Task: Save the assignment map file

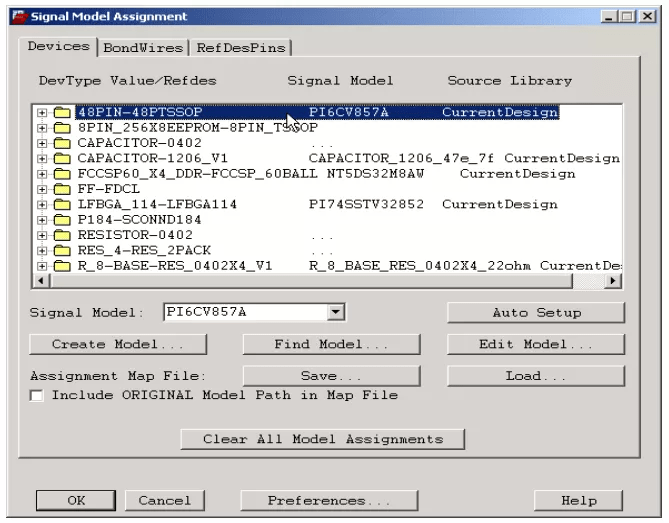Action: point(332,376)
